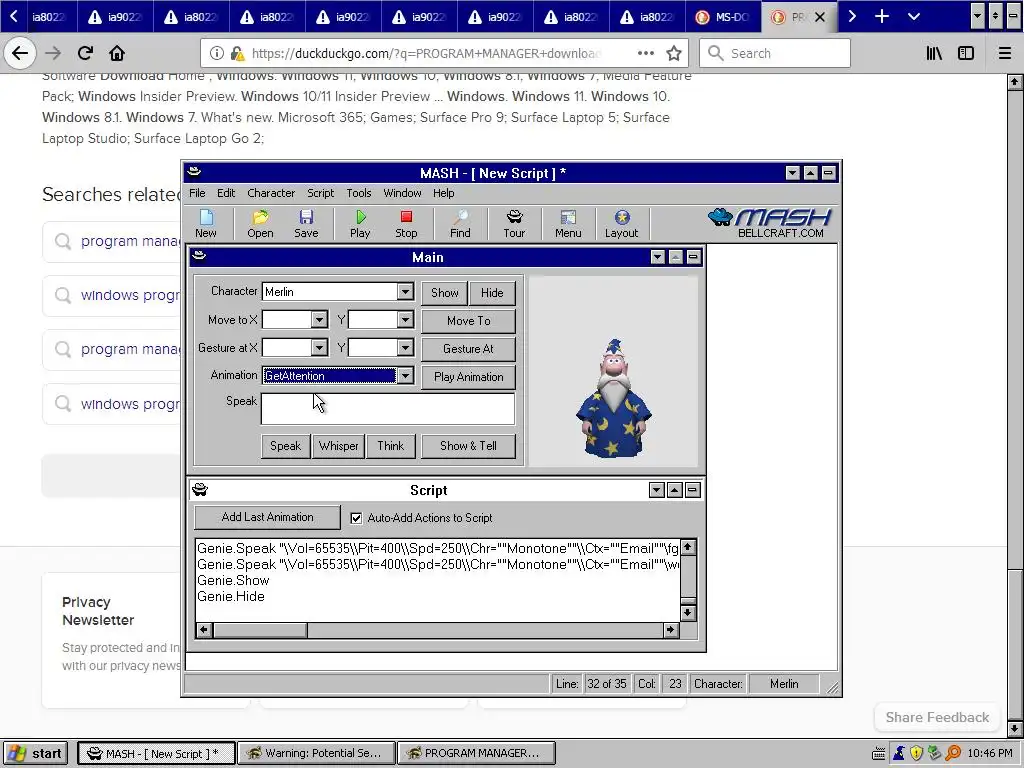Expand the Animation dropdown arrow

tap(405, 376)
